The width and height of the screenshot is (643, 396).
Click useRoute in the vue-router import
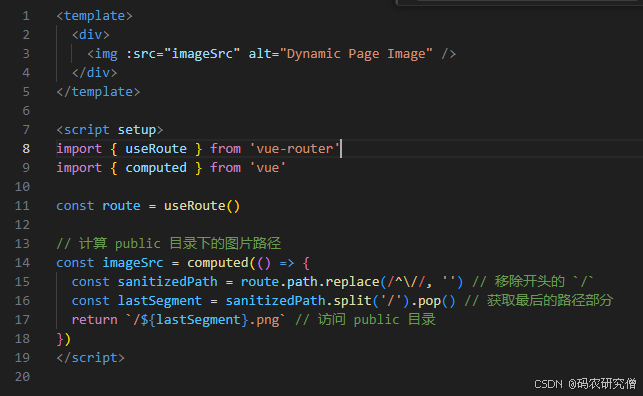click(156, 149)
